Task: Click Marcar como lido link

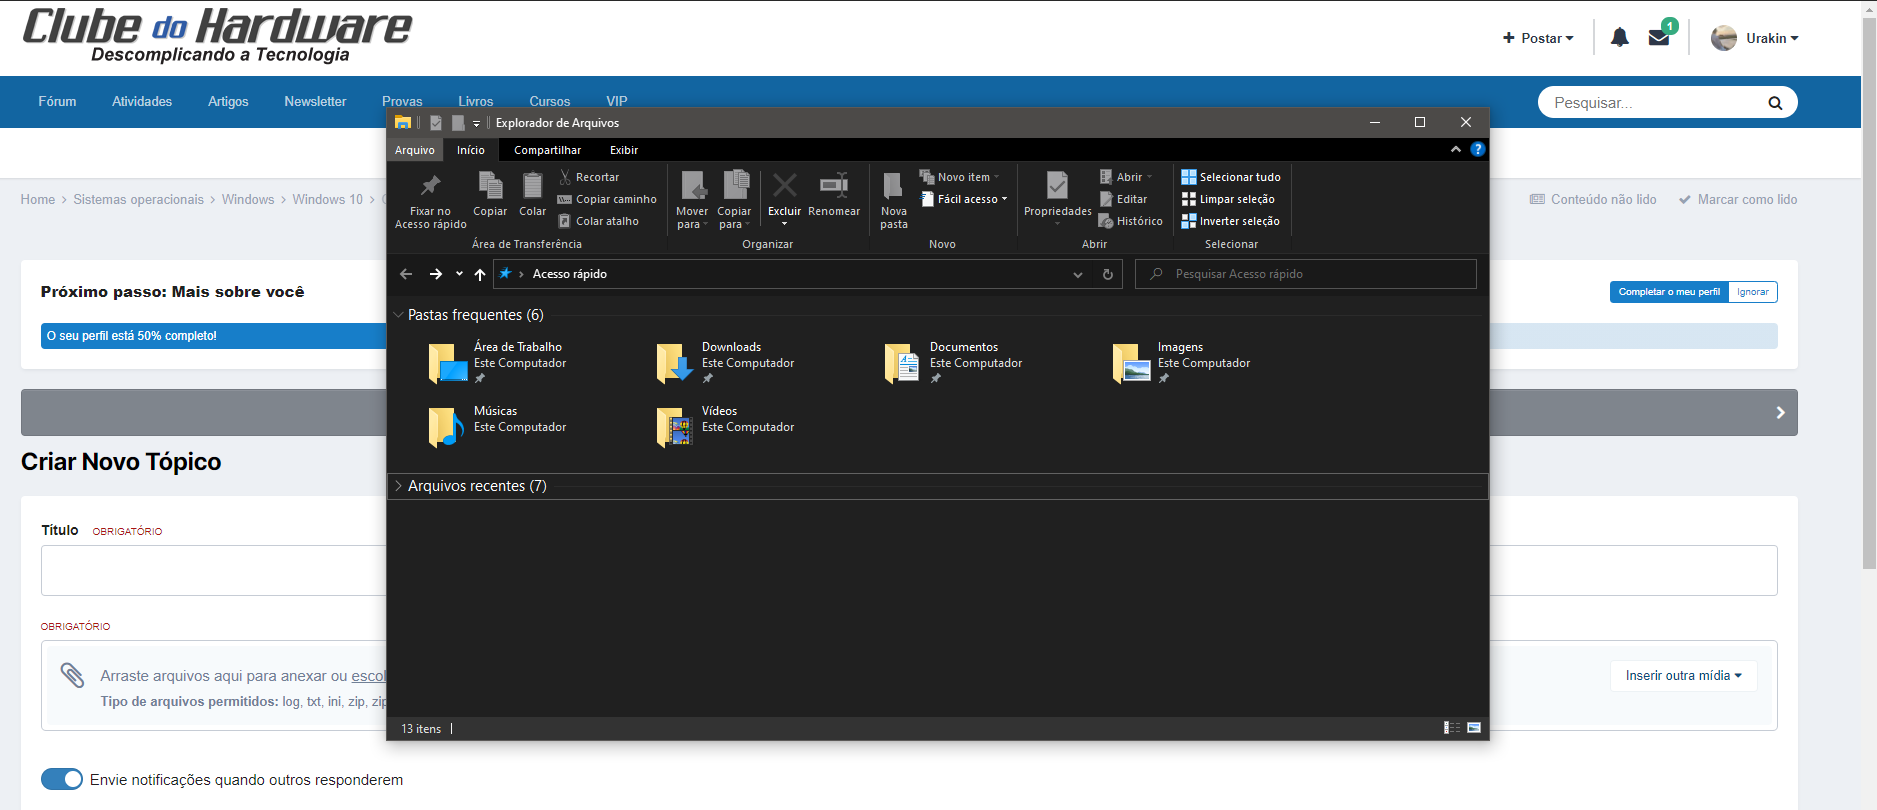Action: [1738, 199]
